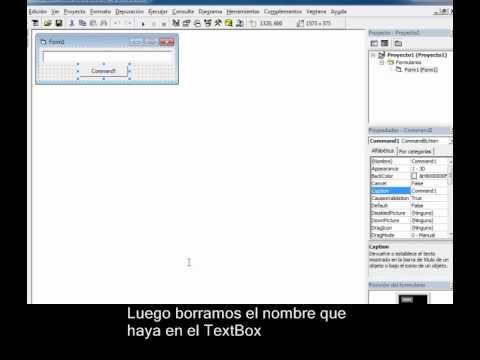Select the CausesValidation property row

410,198
